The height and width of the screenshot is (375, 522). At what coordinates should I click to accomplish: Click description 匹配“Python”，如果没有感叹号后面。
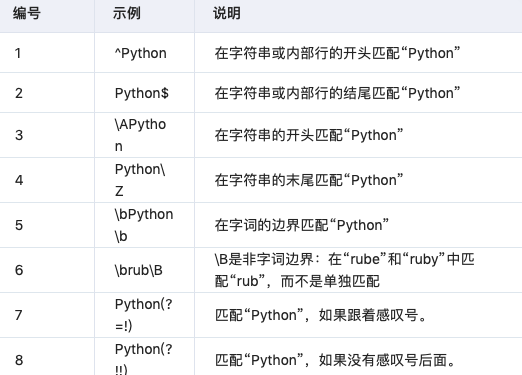335,360
